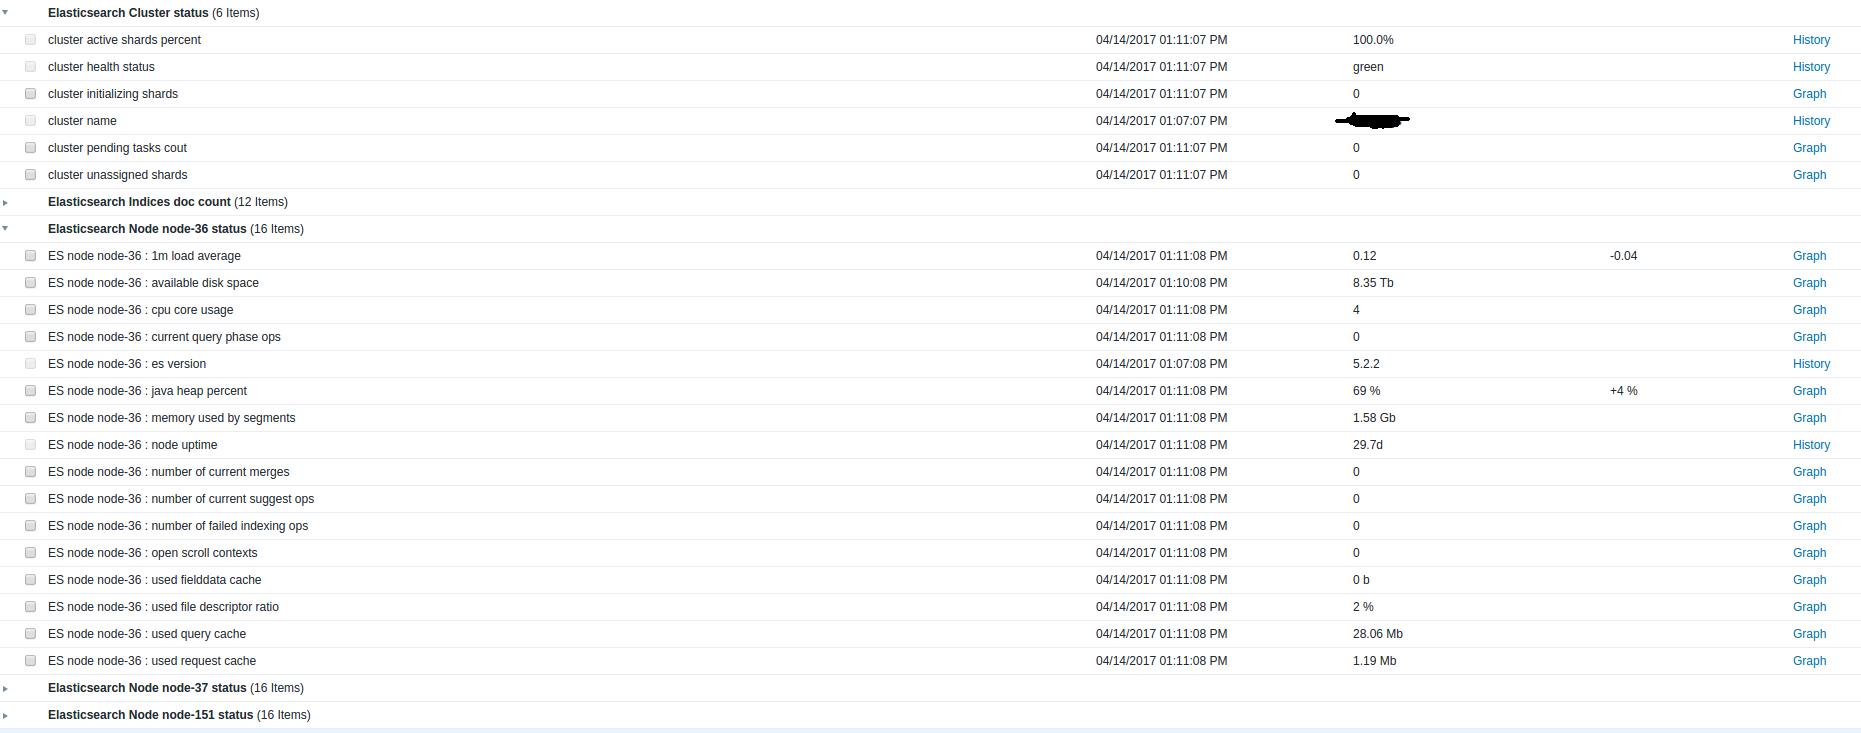Click the '1.58 Gb' segments memory value

(x=1374, y=418)
